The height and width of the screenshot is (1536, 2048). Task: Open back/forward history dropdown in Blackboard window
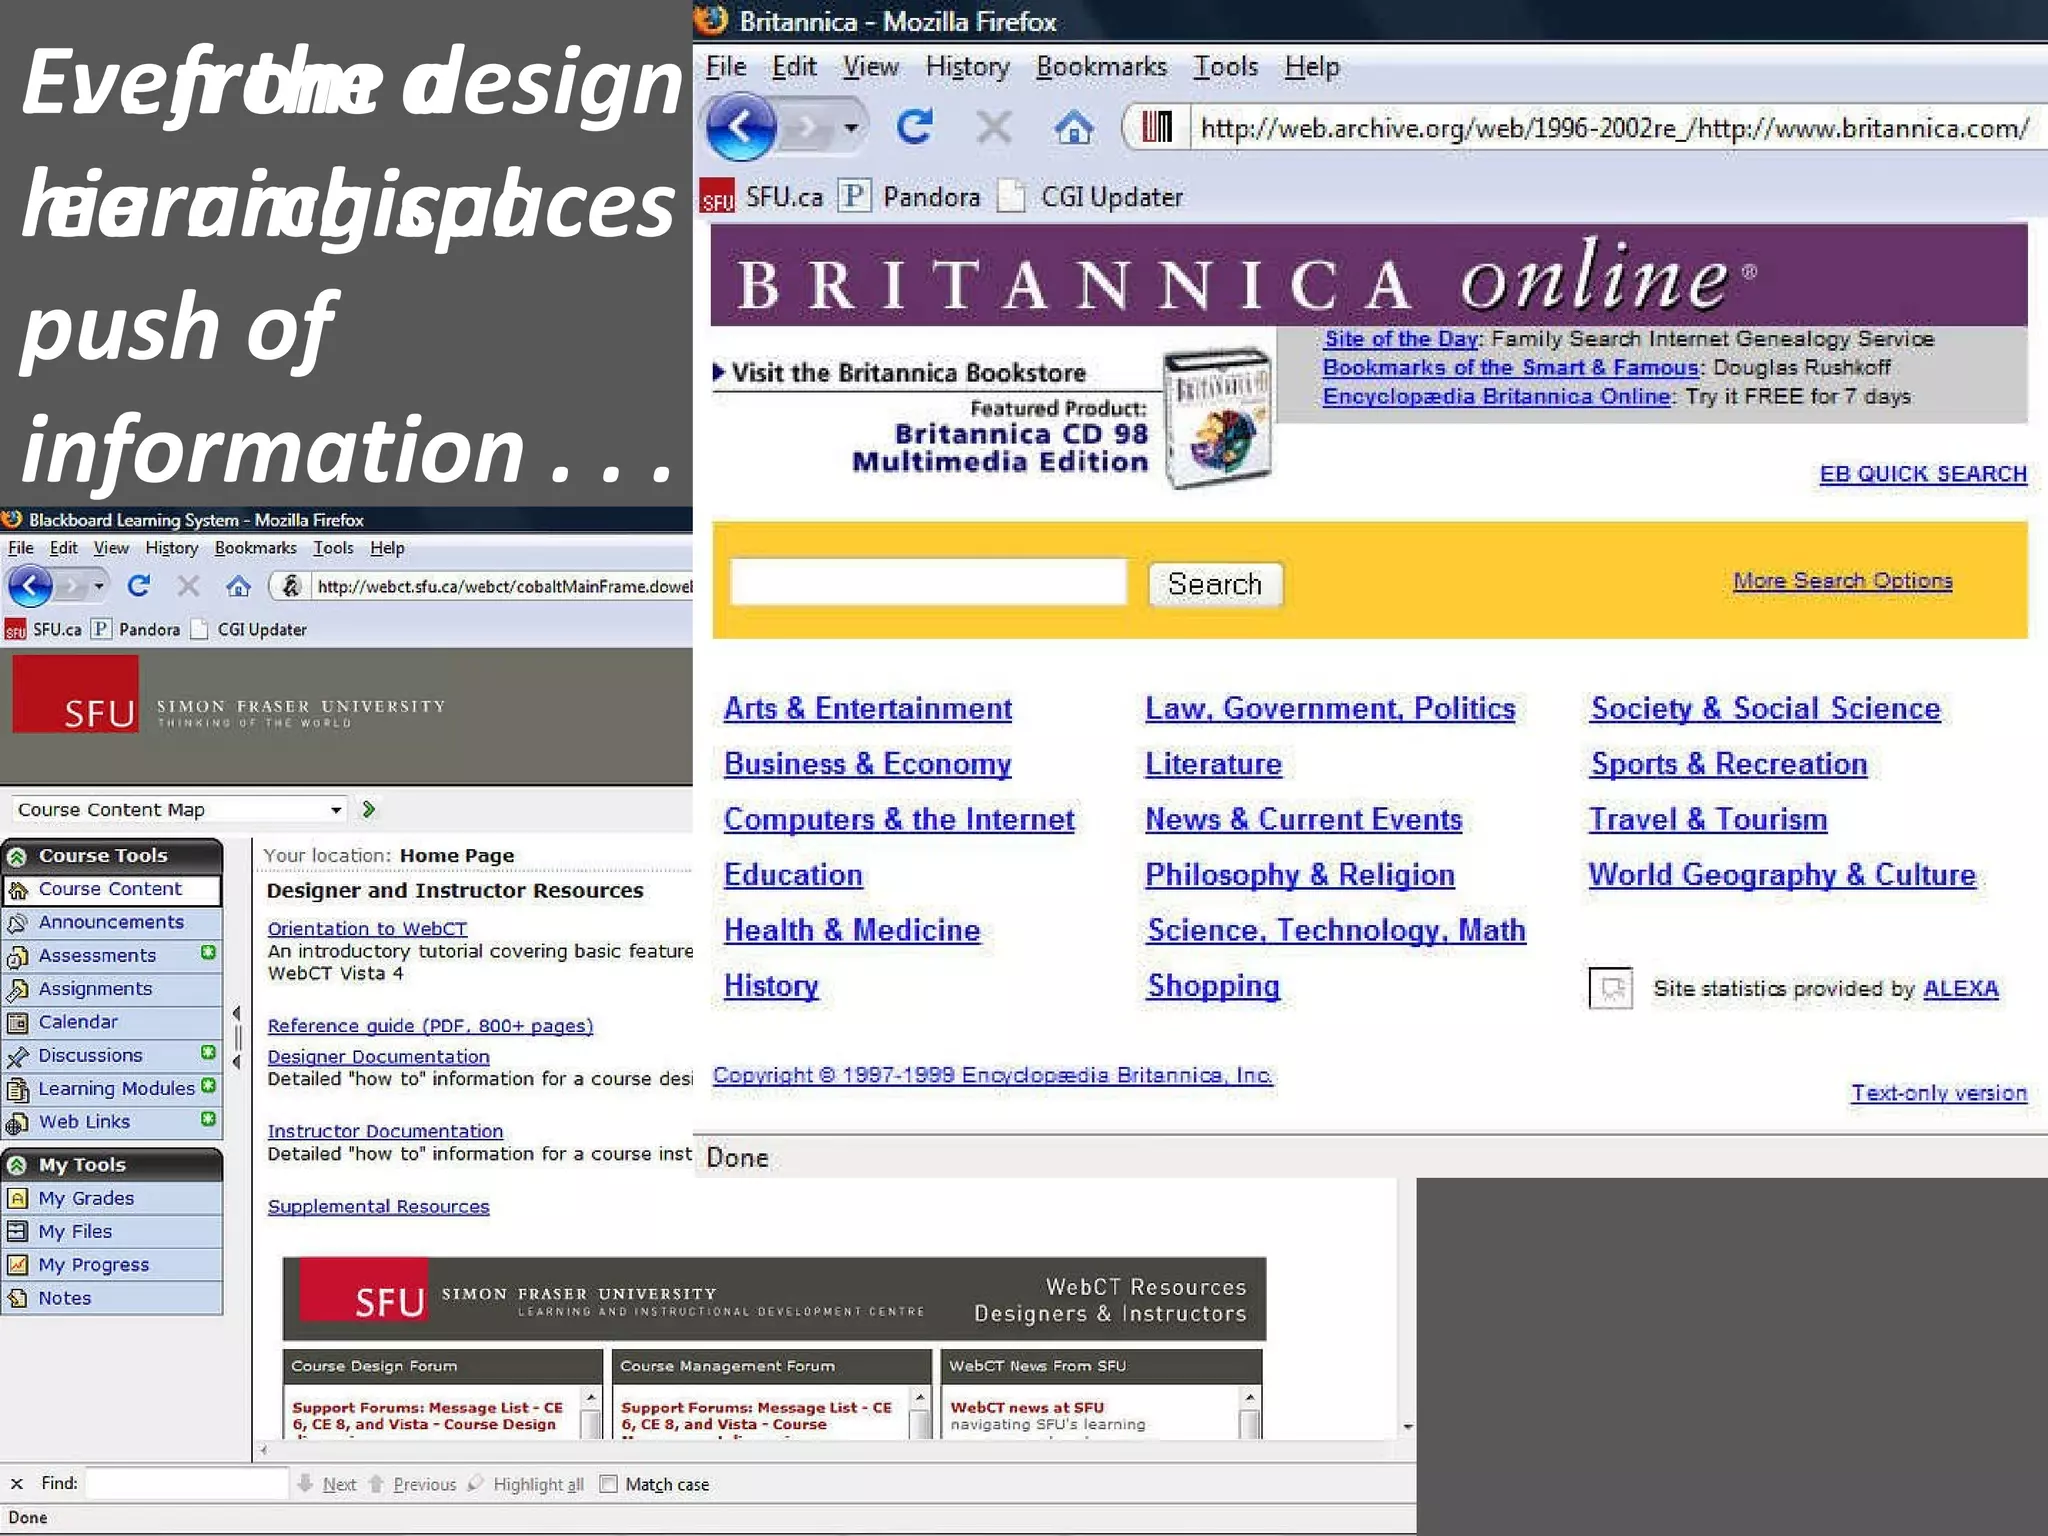(98, 586)
